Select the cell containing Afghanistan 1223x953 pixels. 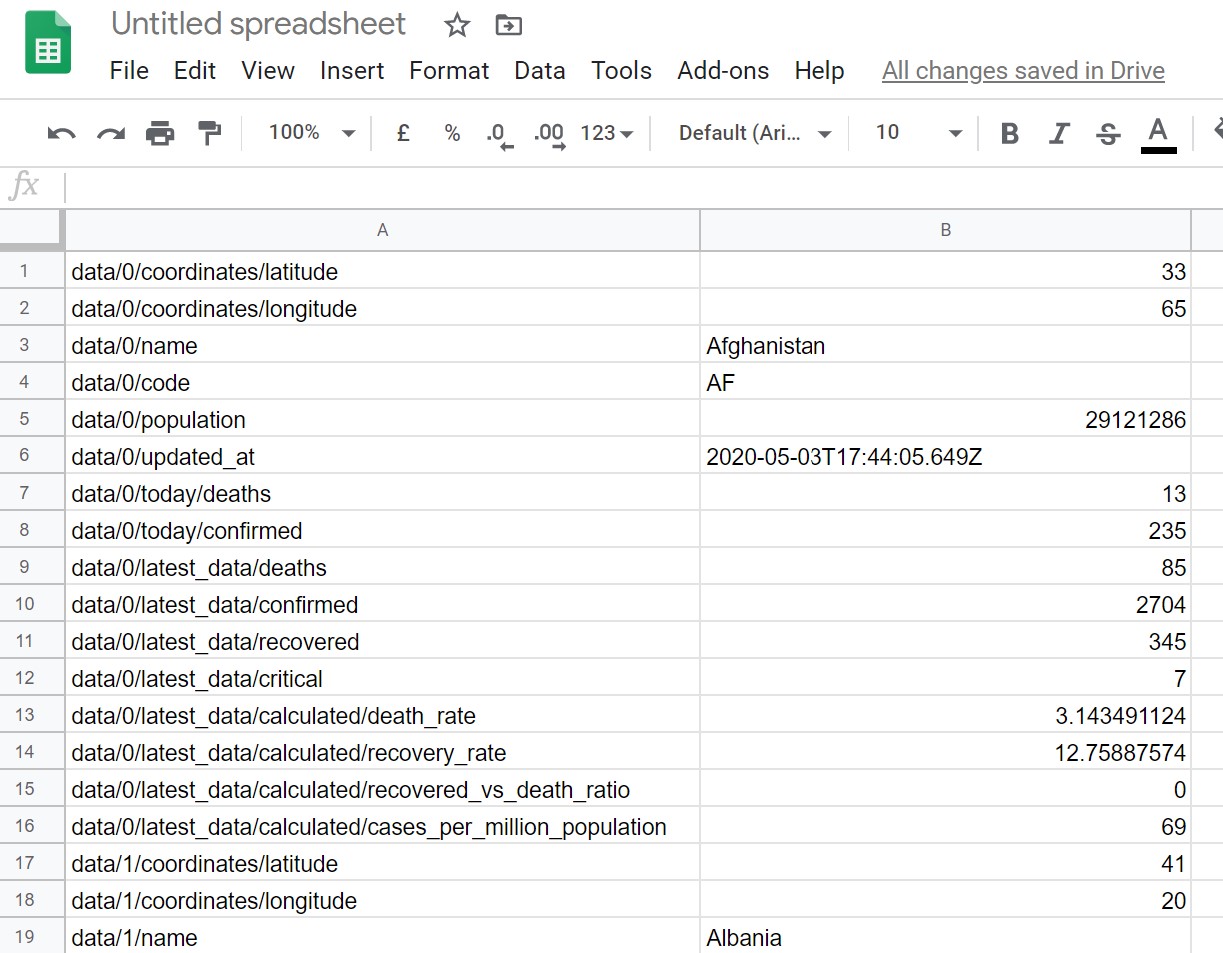tap(945, 346)
